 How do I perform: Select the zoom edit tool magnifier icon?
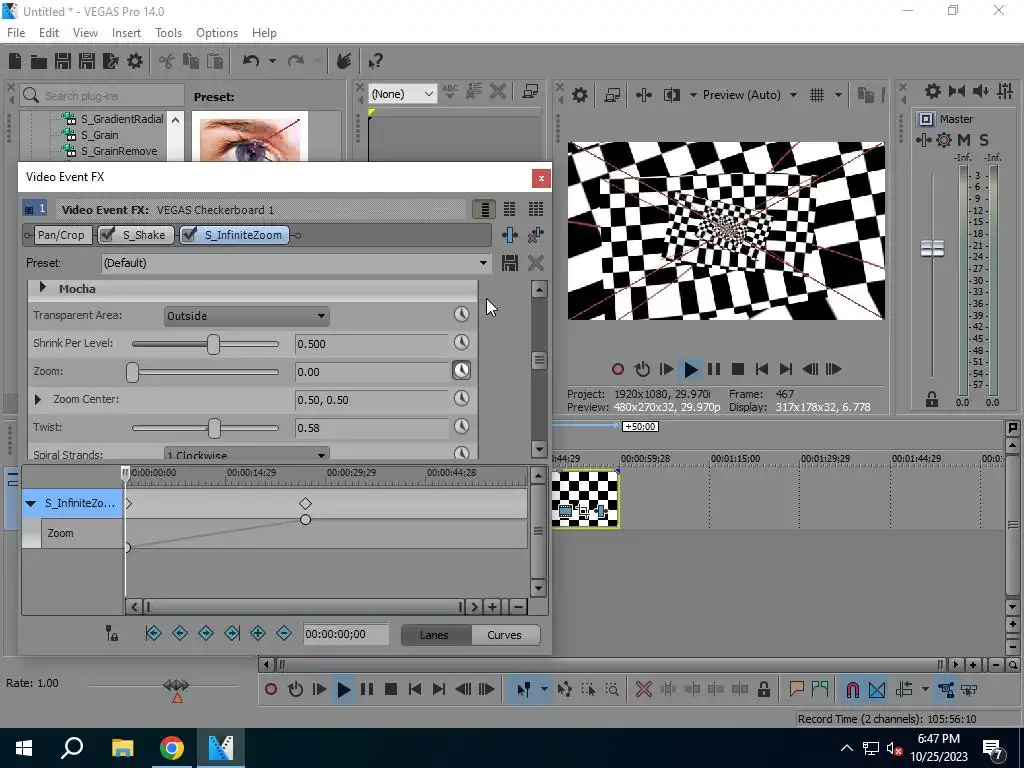(x=612, y=690)
